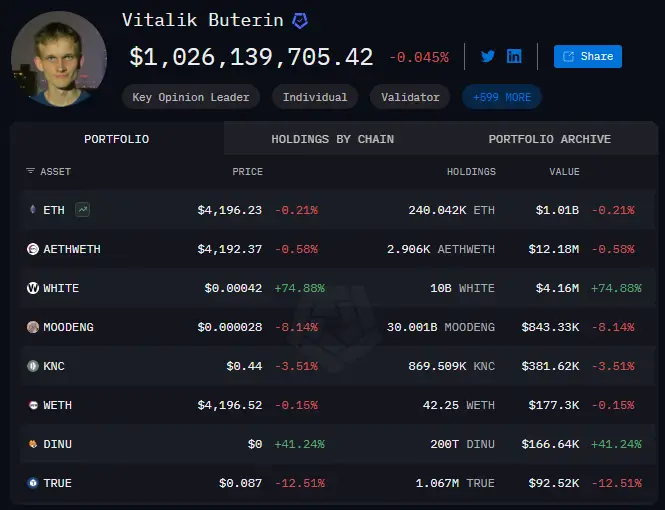
Task: Open the Twitter profile icon
Action: click(x=488, y=56)
